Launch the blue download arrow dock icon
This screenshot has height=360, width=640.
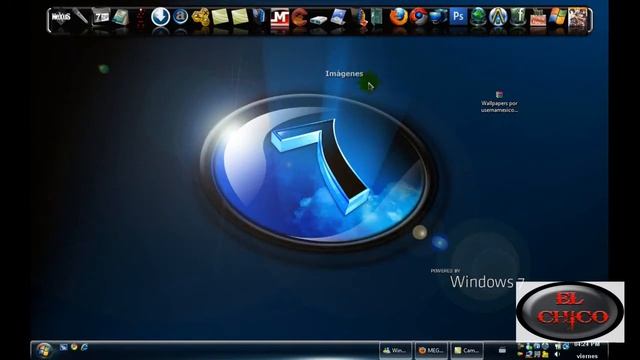click(x=160, y=17)
